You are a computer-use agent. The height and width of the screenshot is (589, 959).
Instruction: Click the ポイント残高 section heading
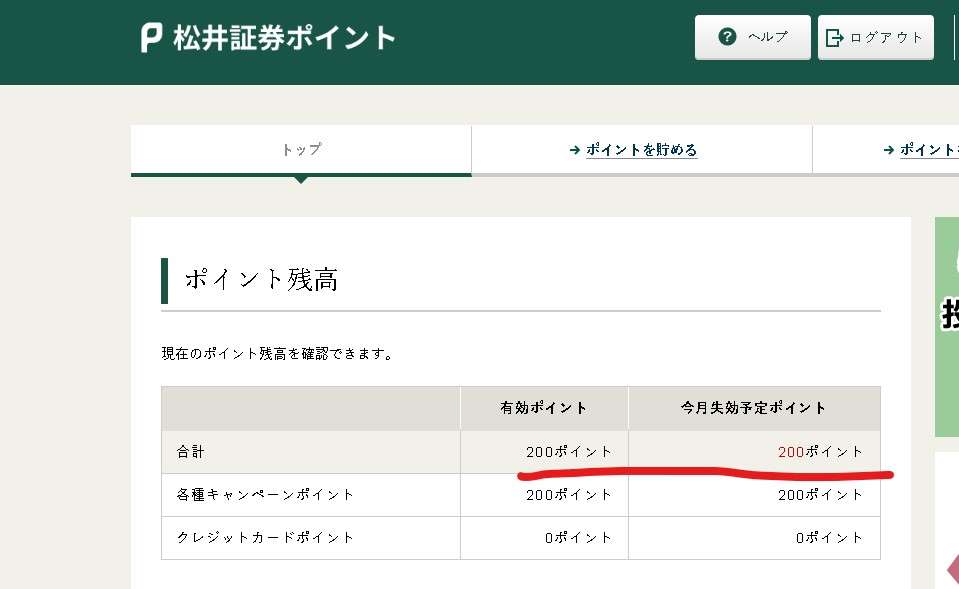coord(261,280)
